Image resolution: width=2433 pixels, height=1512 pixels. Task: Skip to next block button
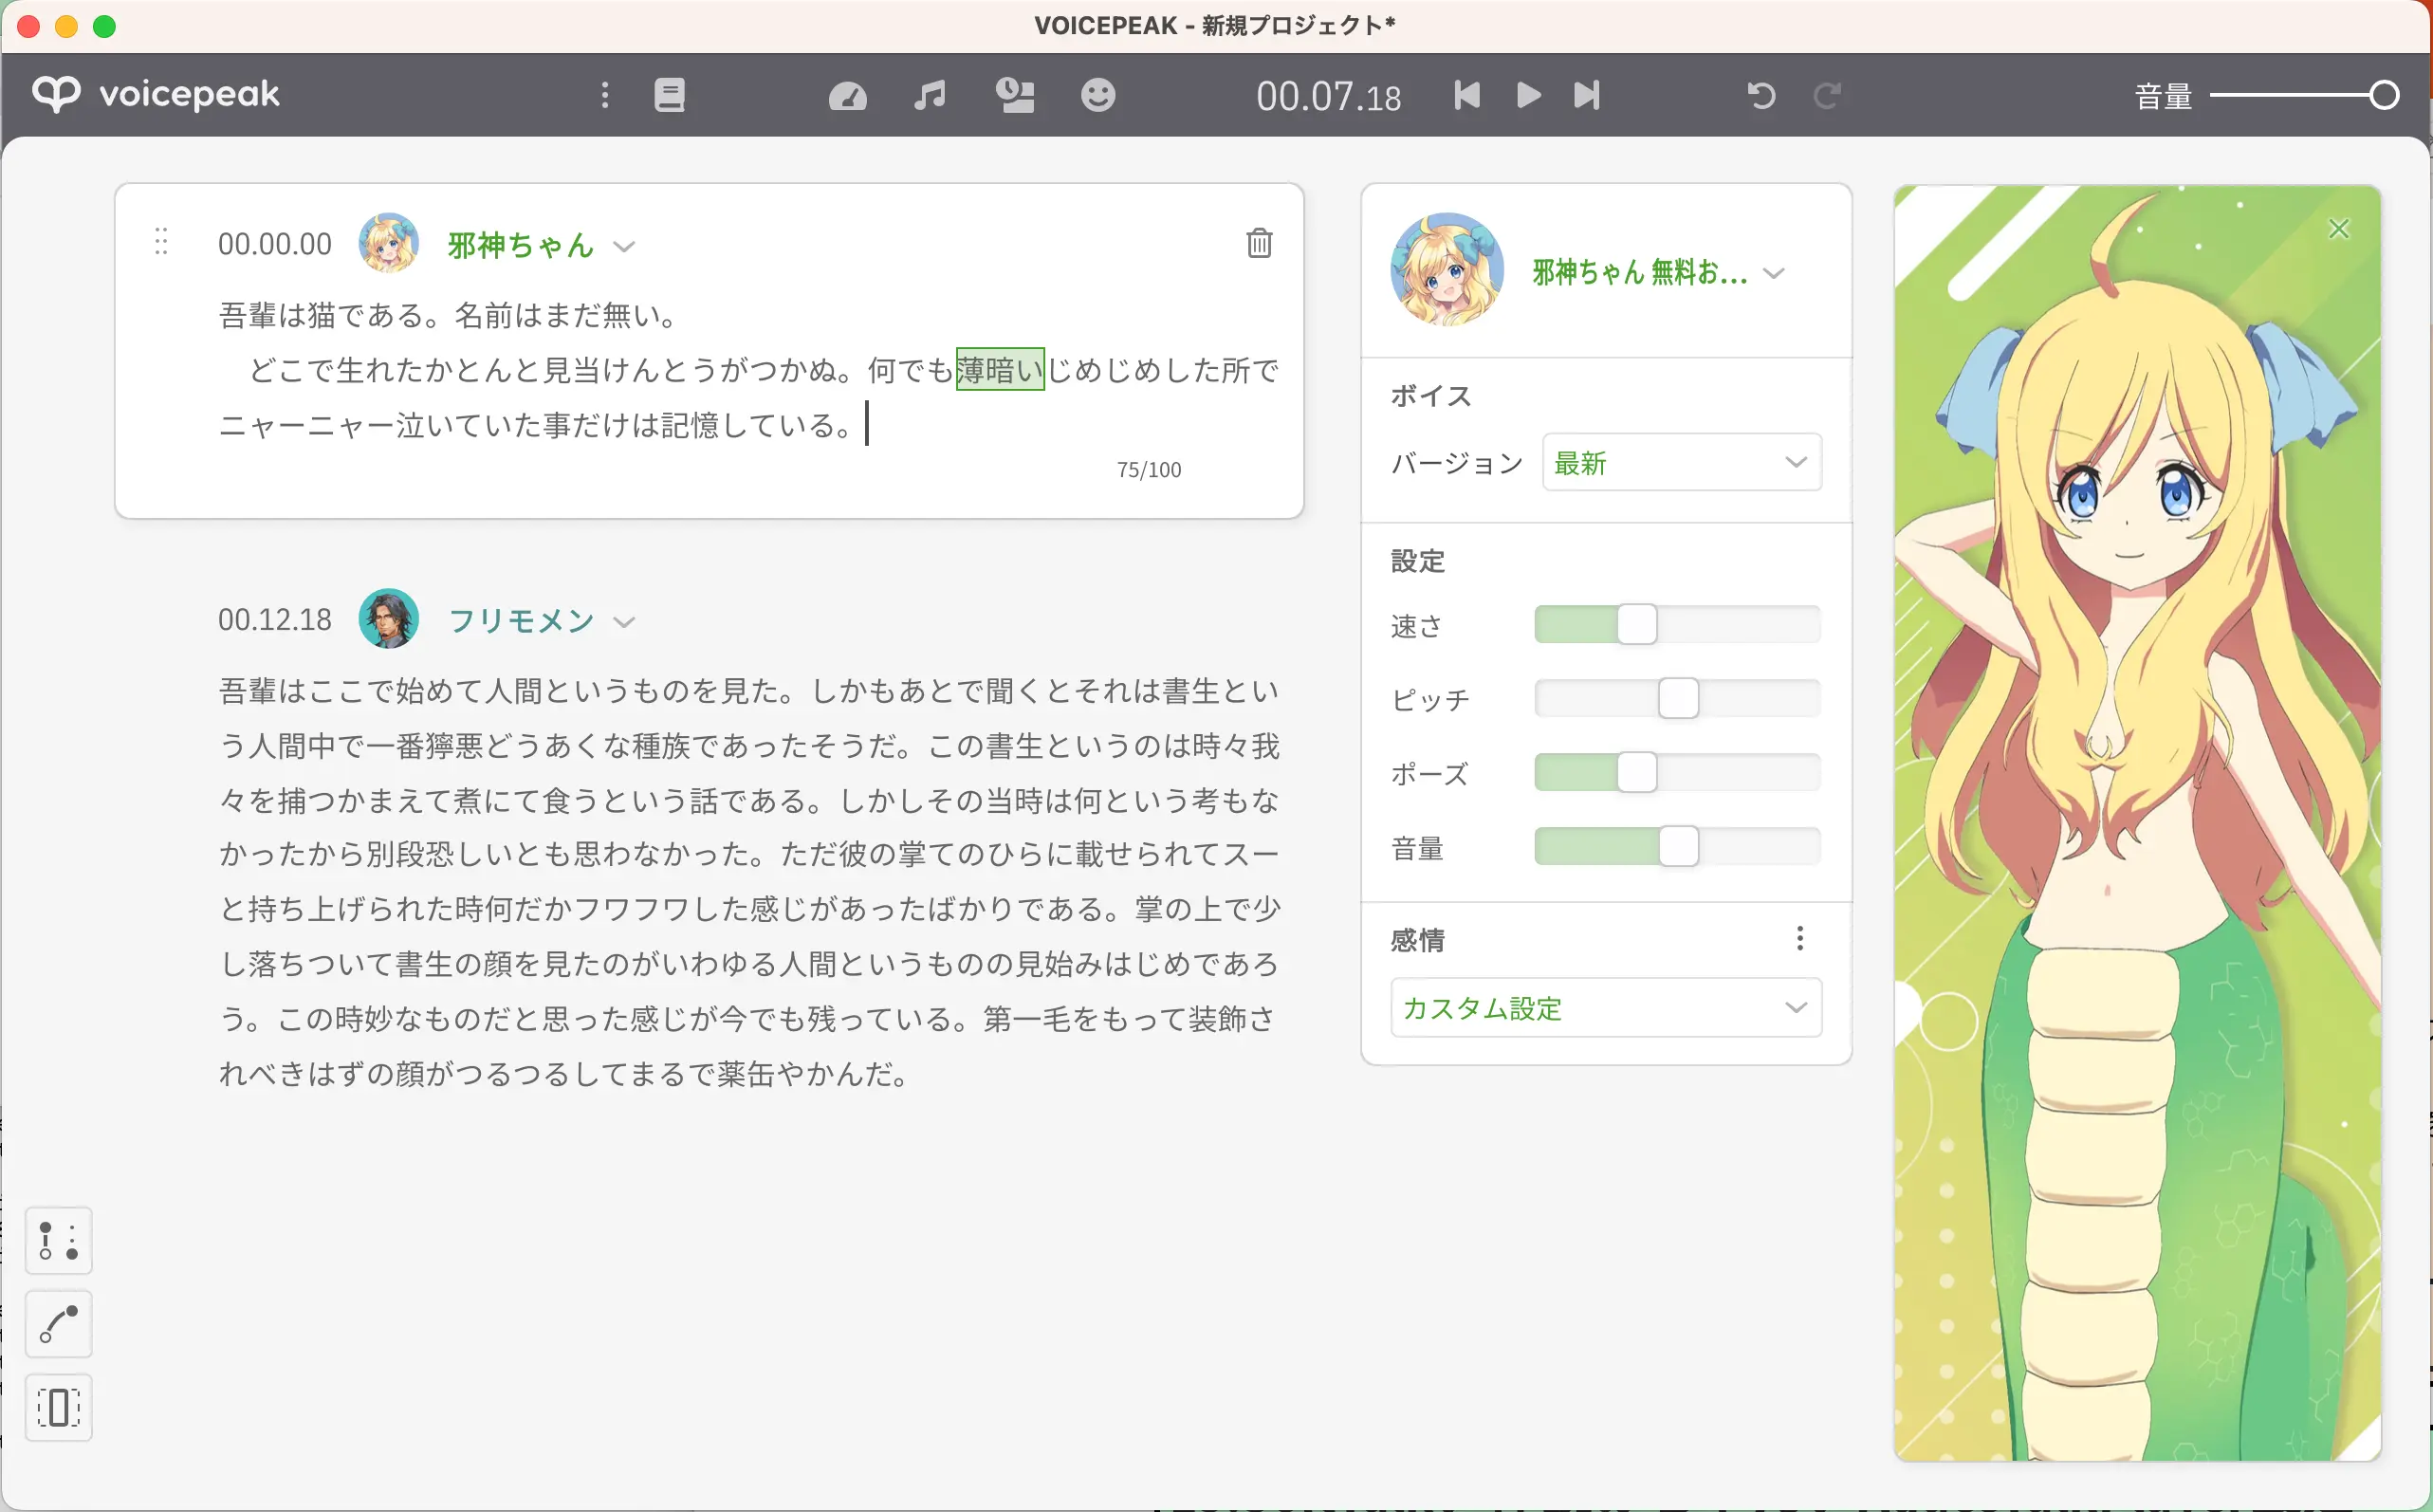(x=1587, y=95)
